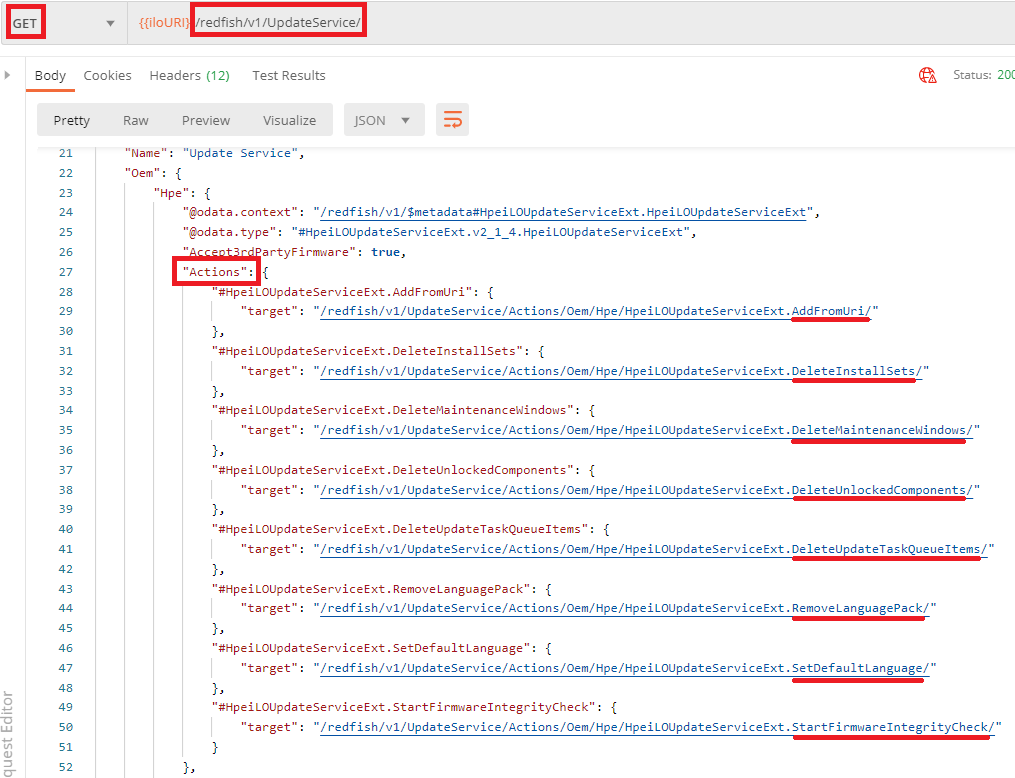This screenshot has width=1015, height=778.
Task: Open the DeleteInstallSets target link
Action: [620, 371]
